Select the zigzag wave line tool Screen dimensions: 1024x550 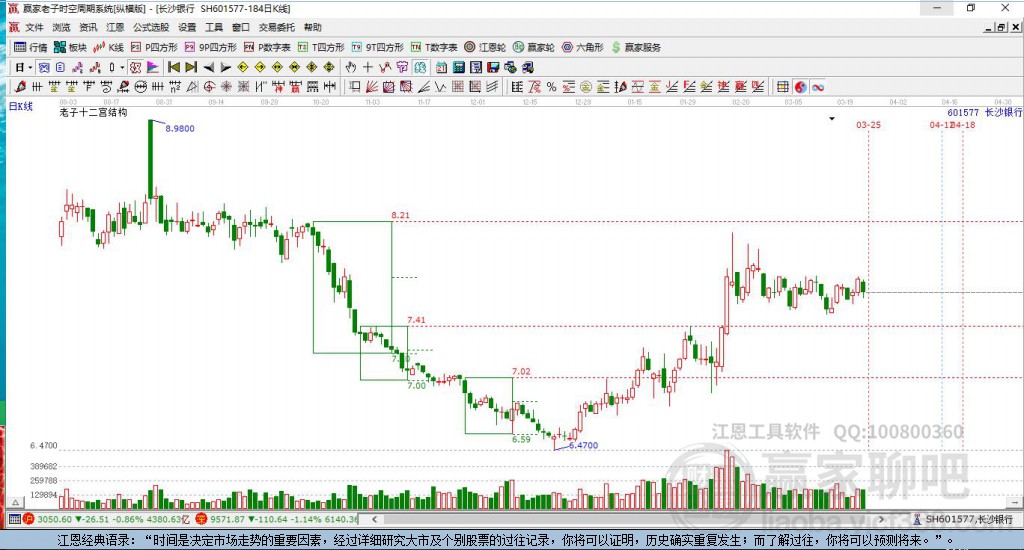[440, 87]
